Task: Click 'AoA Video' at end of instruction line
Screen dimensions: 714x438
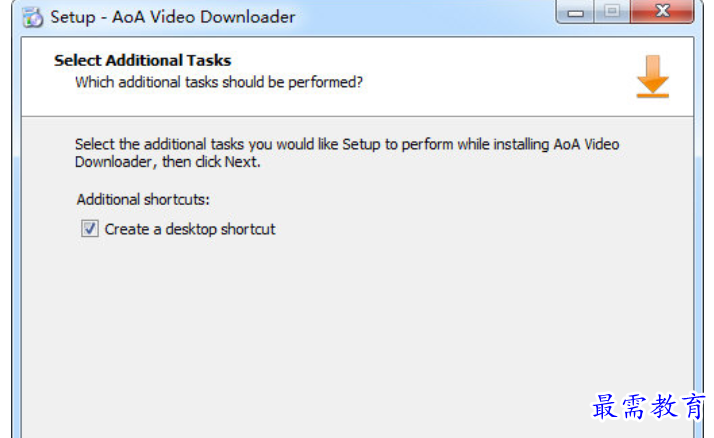Action: click(x=586, y=144)
